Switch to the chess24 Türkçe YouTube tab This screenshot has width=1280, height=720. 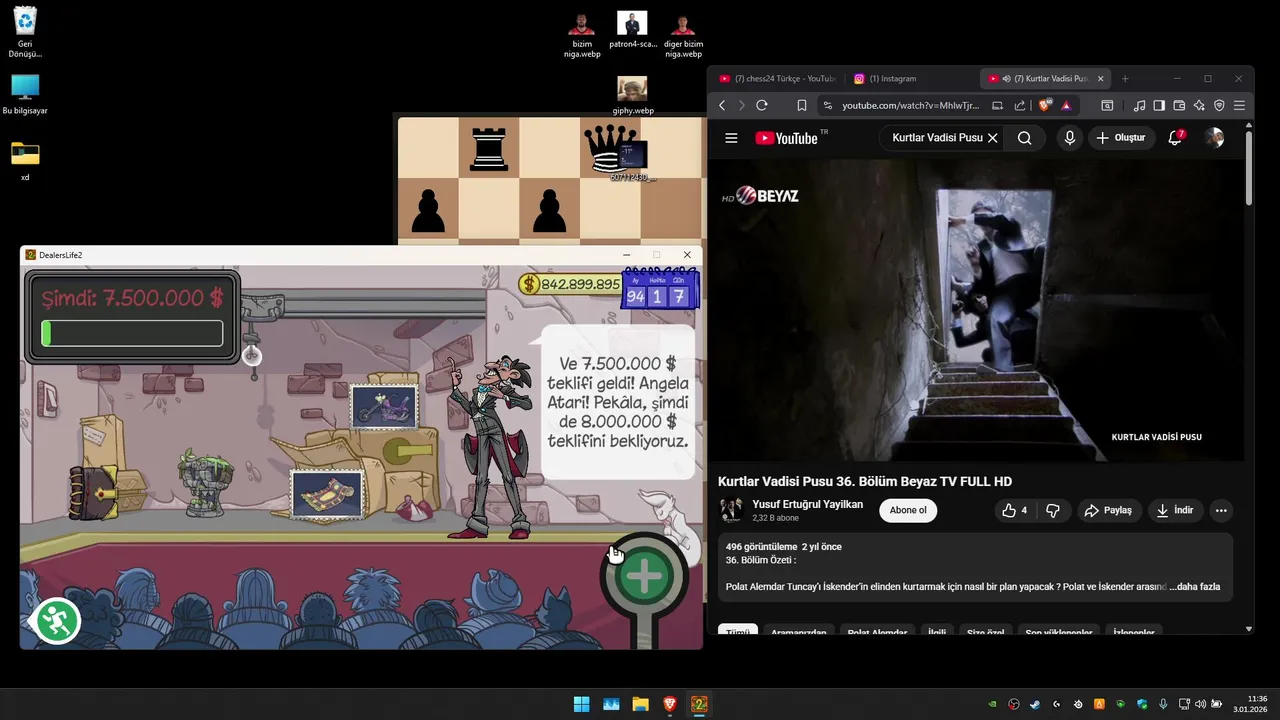click(x=778, y=78)
